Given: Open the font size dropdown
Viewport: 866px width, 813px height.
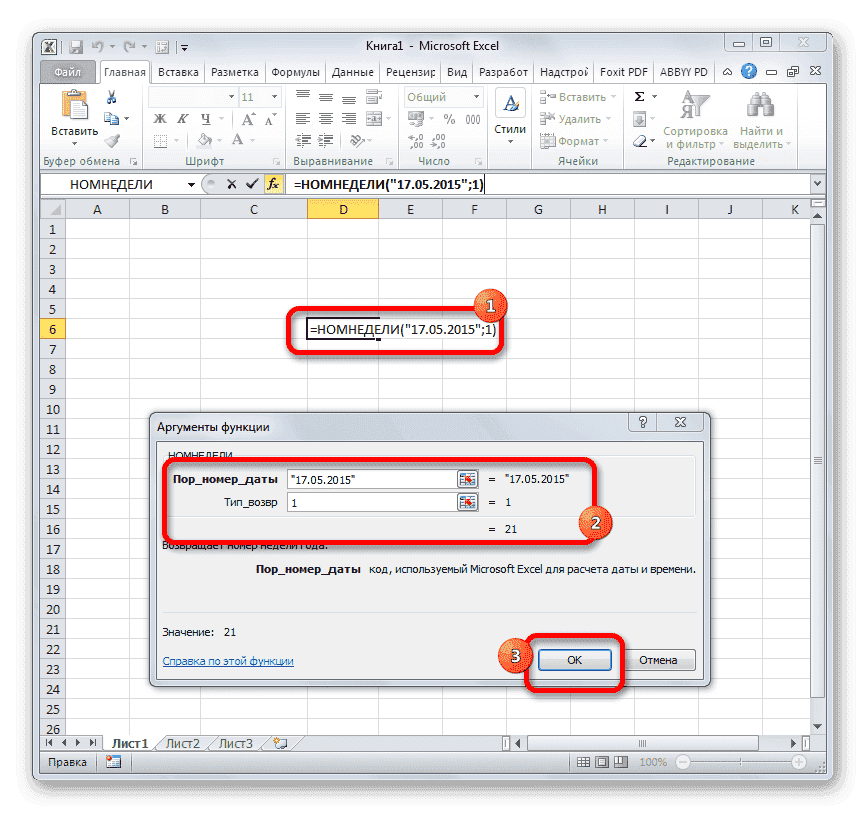Looking at the screenshot, I should [x=272, y=96].
